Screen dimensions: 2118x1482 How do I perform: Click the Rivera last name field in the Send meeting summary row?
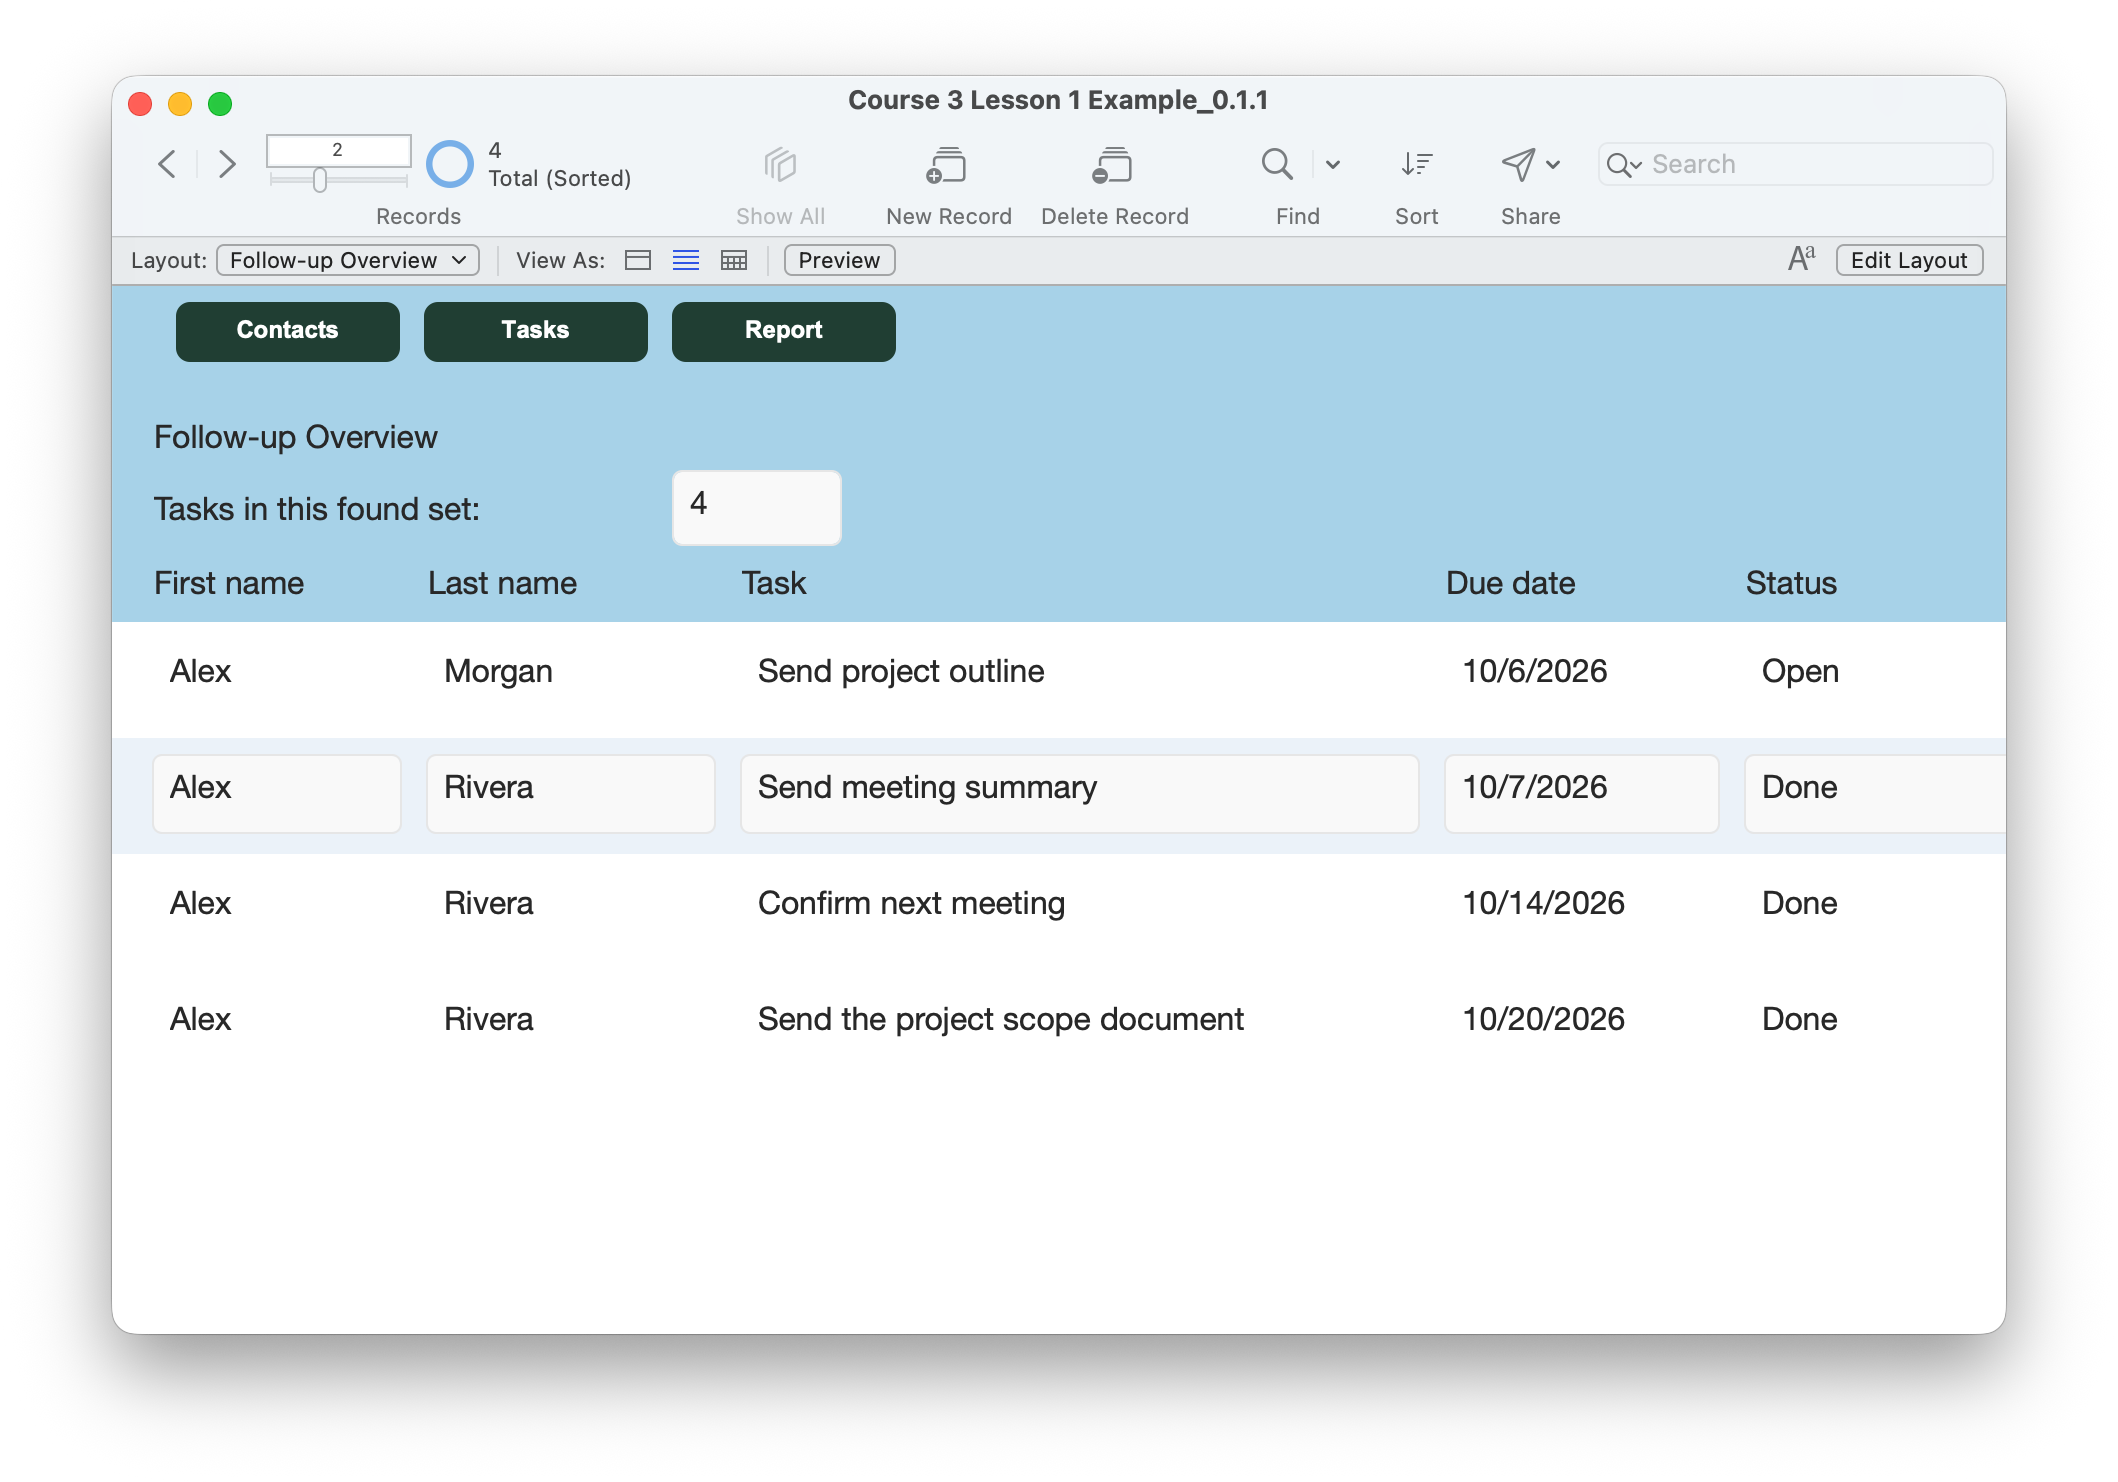571,793
